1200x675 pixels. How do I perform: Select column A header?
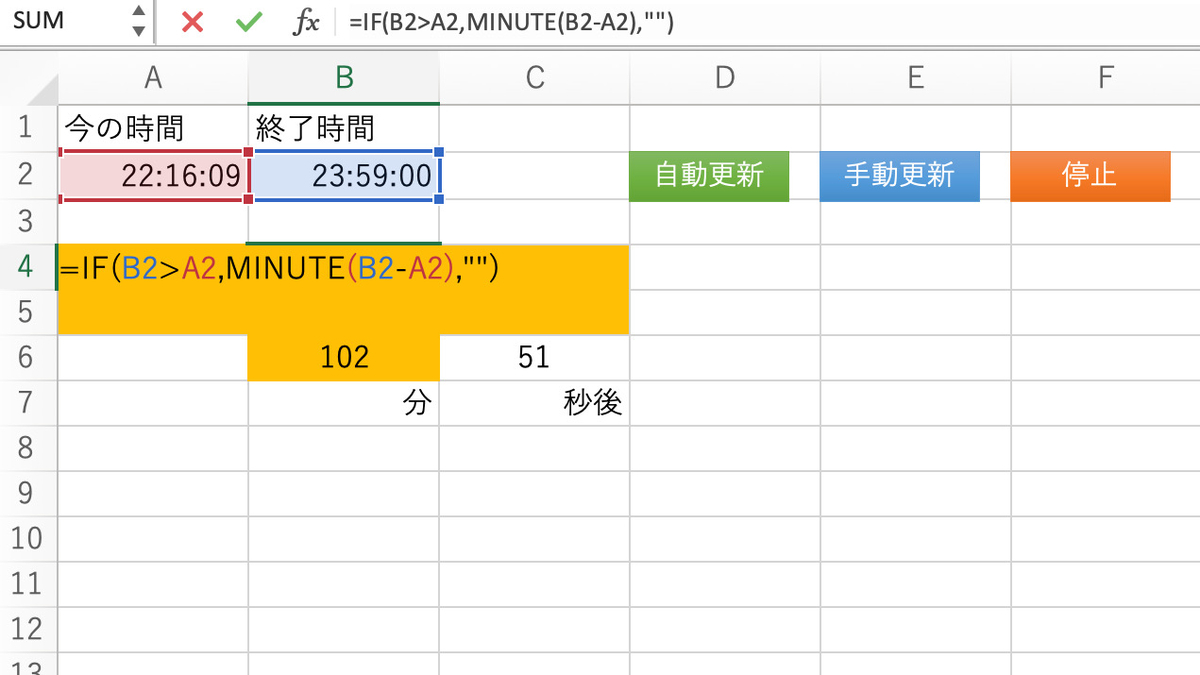click(x=152, y=77)
